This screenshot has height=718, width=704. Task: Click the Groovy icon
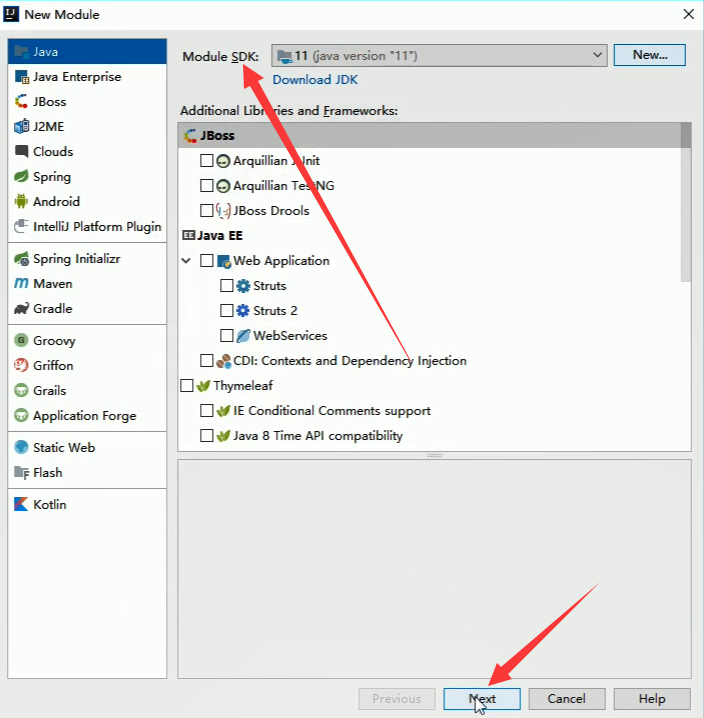[21, 340]
